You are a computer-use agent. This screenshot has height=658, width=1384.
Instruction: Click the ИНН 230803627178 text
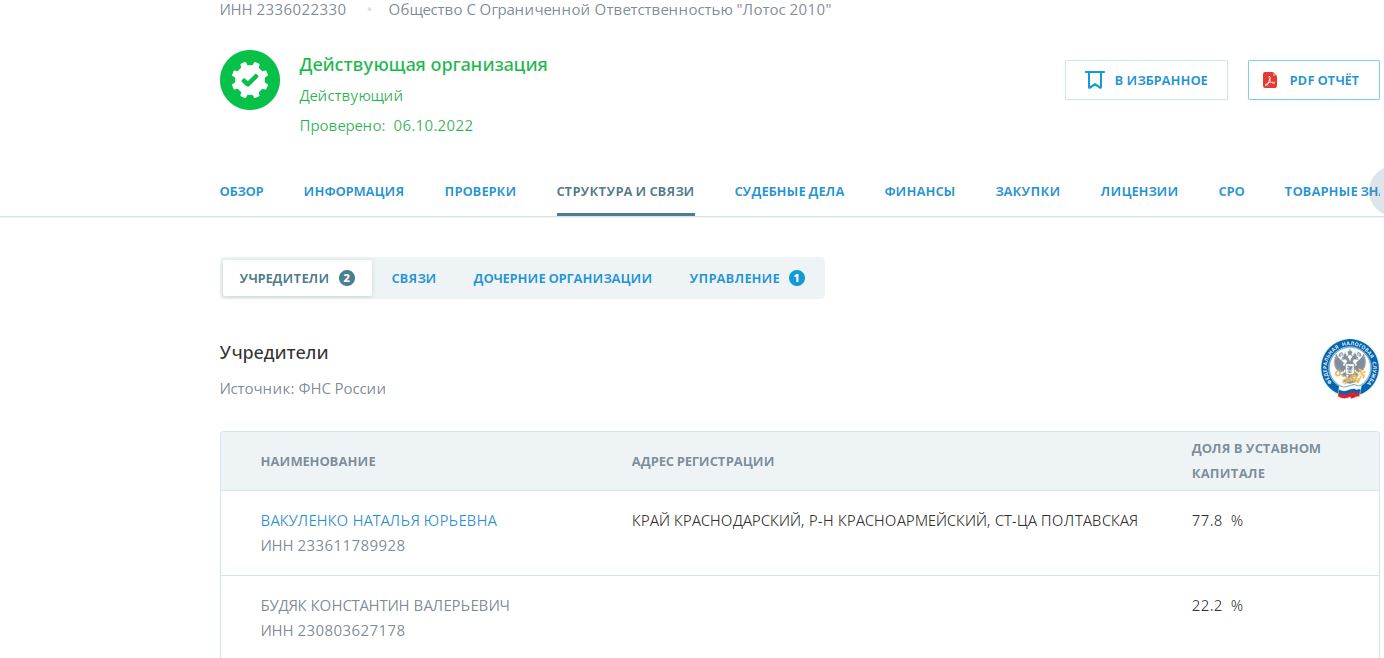[333, 631]
